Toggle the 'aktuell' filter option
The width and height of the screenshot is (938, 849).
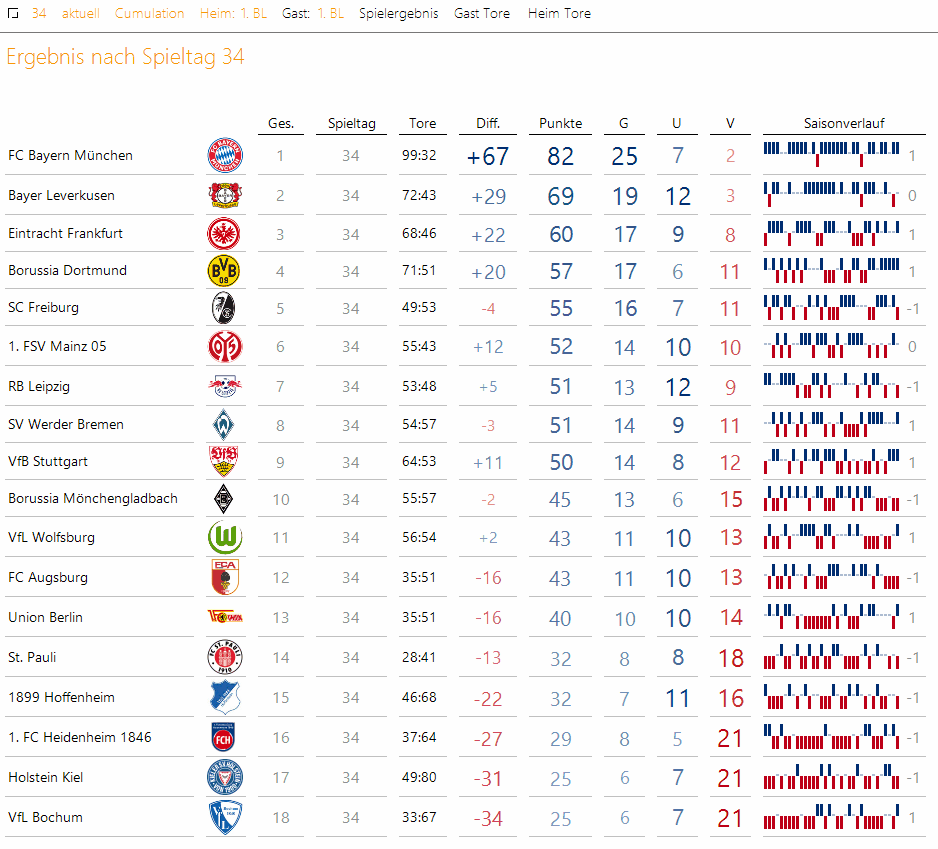point(81,14)
